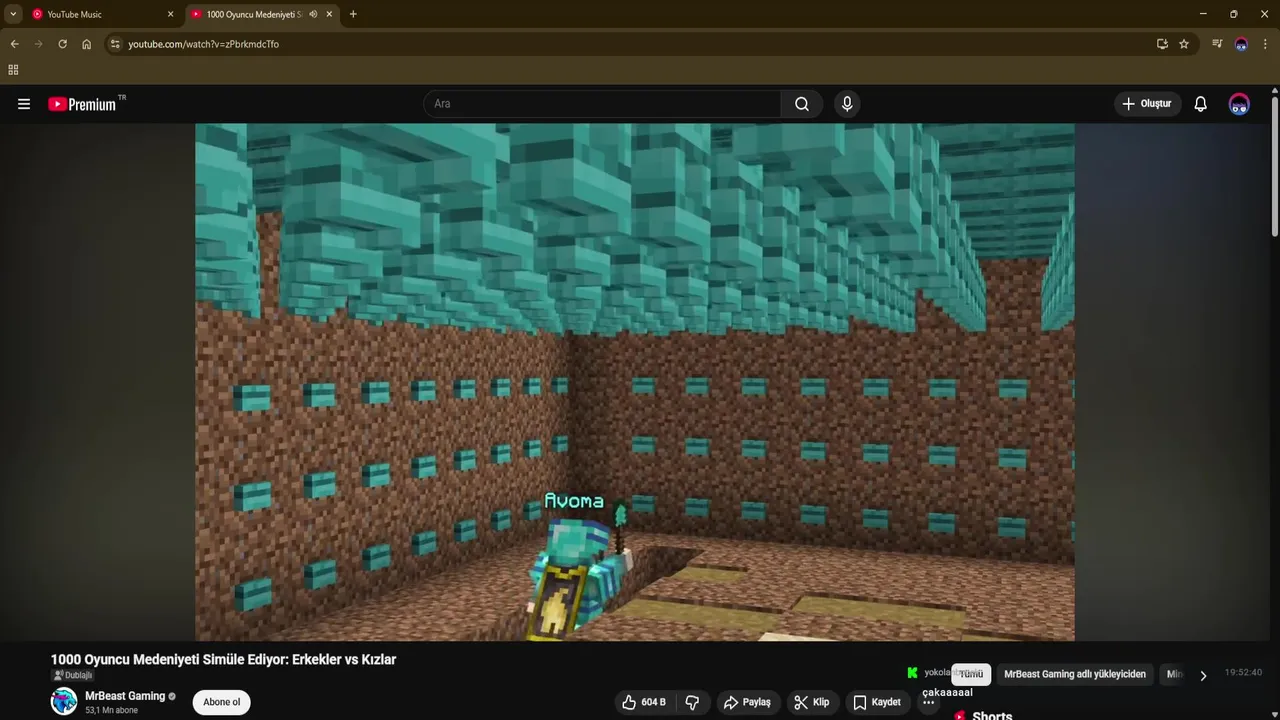Go back with browser back arrow
1280x720 pixels.
pos(14,44)
